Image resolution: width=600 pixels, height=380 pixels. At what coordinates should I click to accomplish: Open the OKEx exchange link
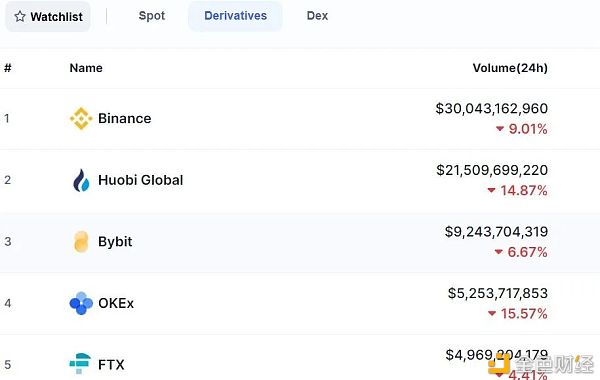pos(116,303)
